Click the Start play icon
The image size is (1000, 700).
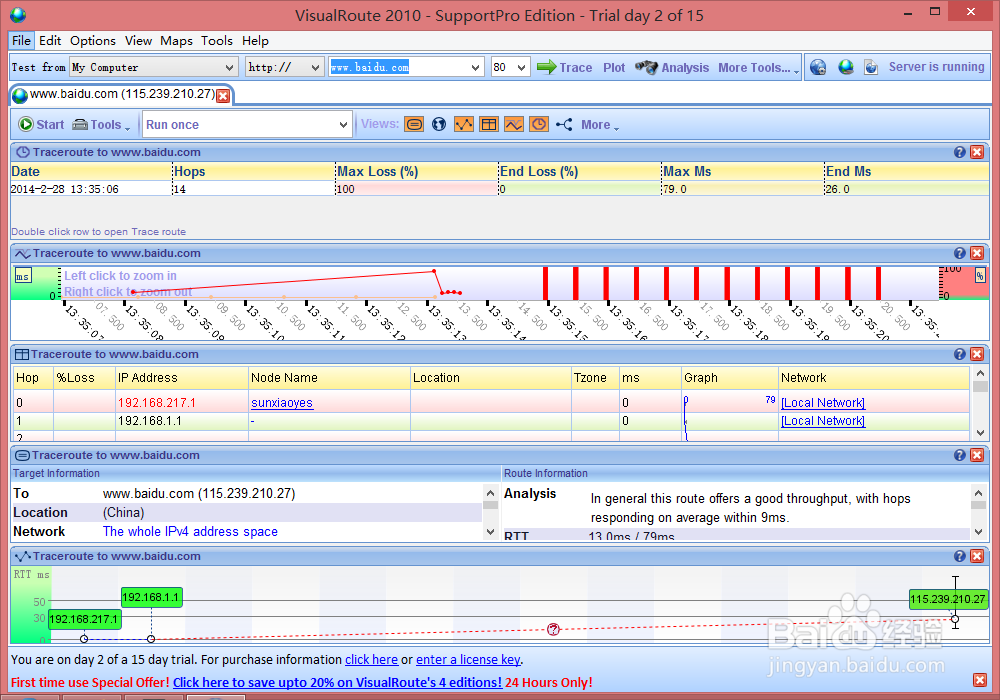[x=41, y=124]
